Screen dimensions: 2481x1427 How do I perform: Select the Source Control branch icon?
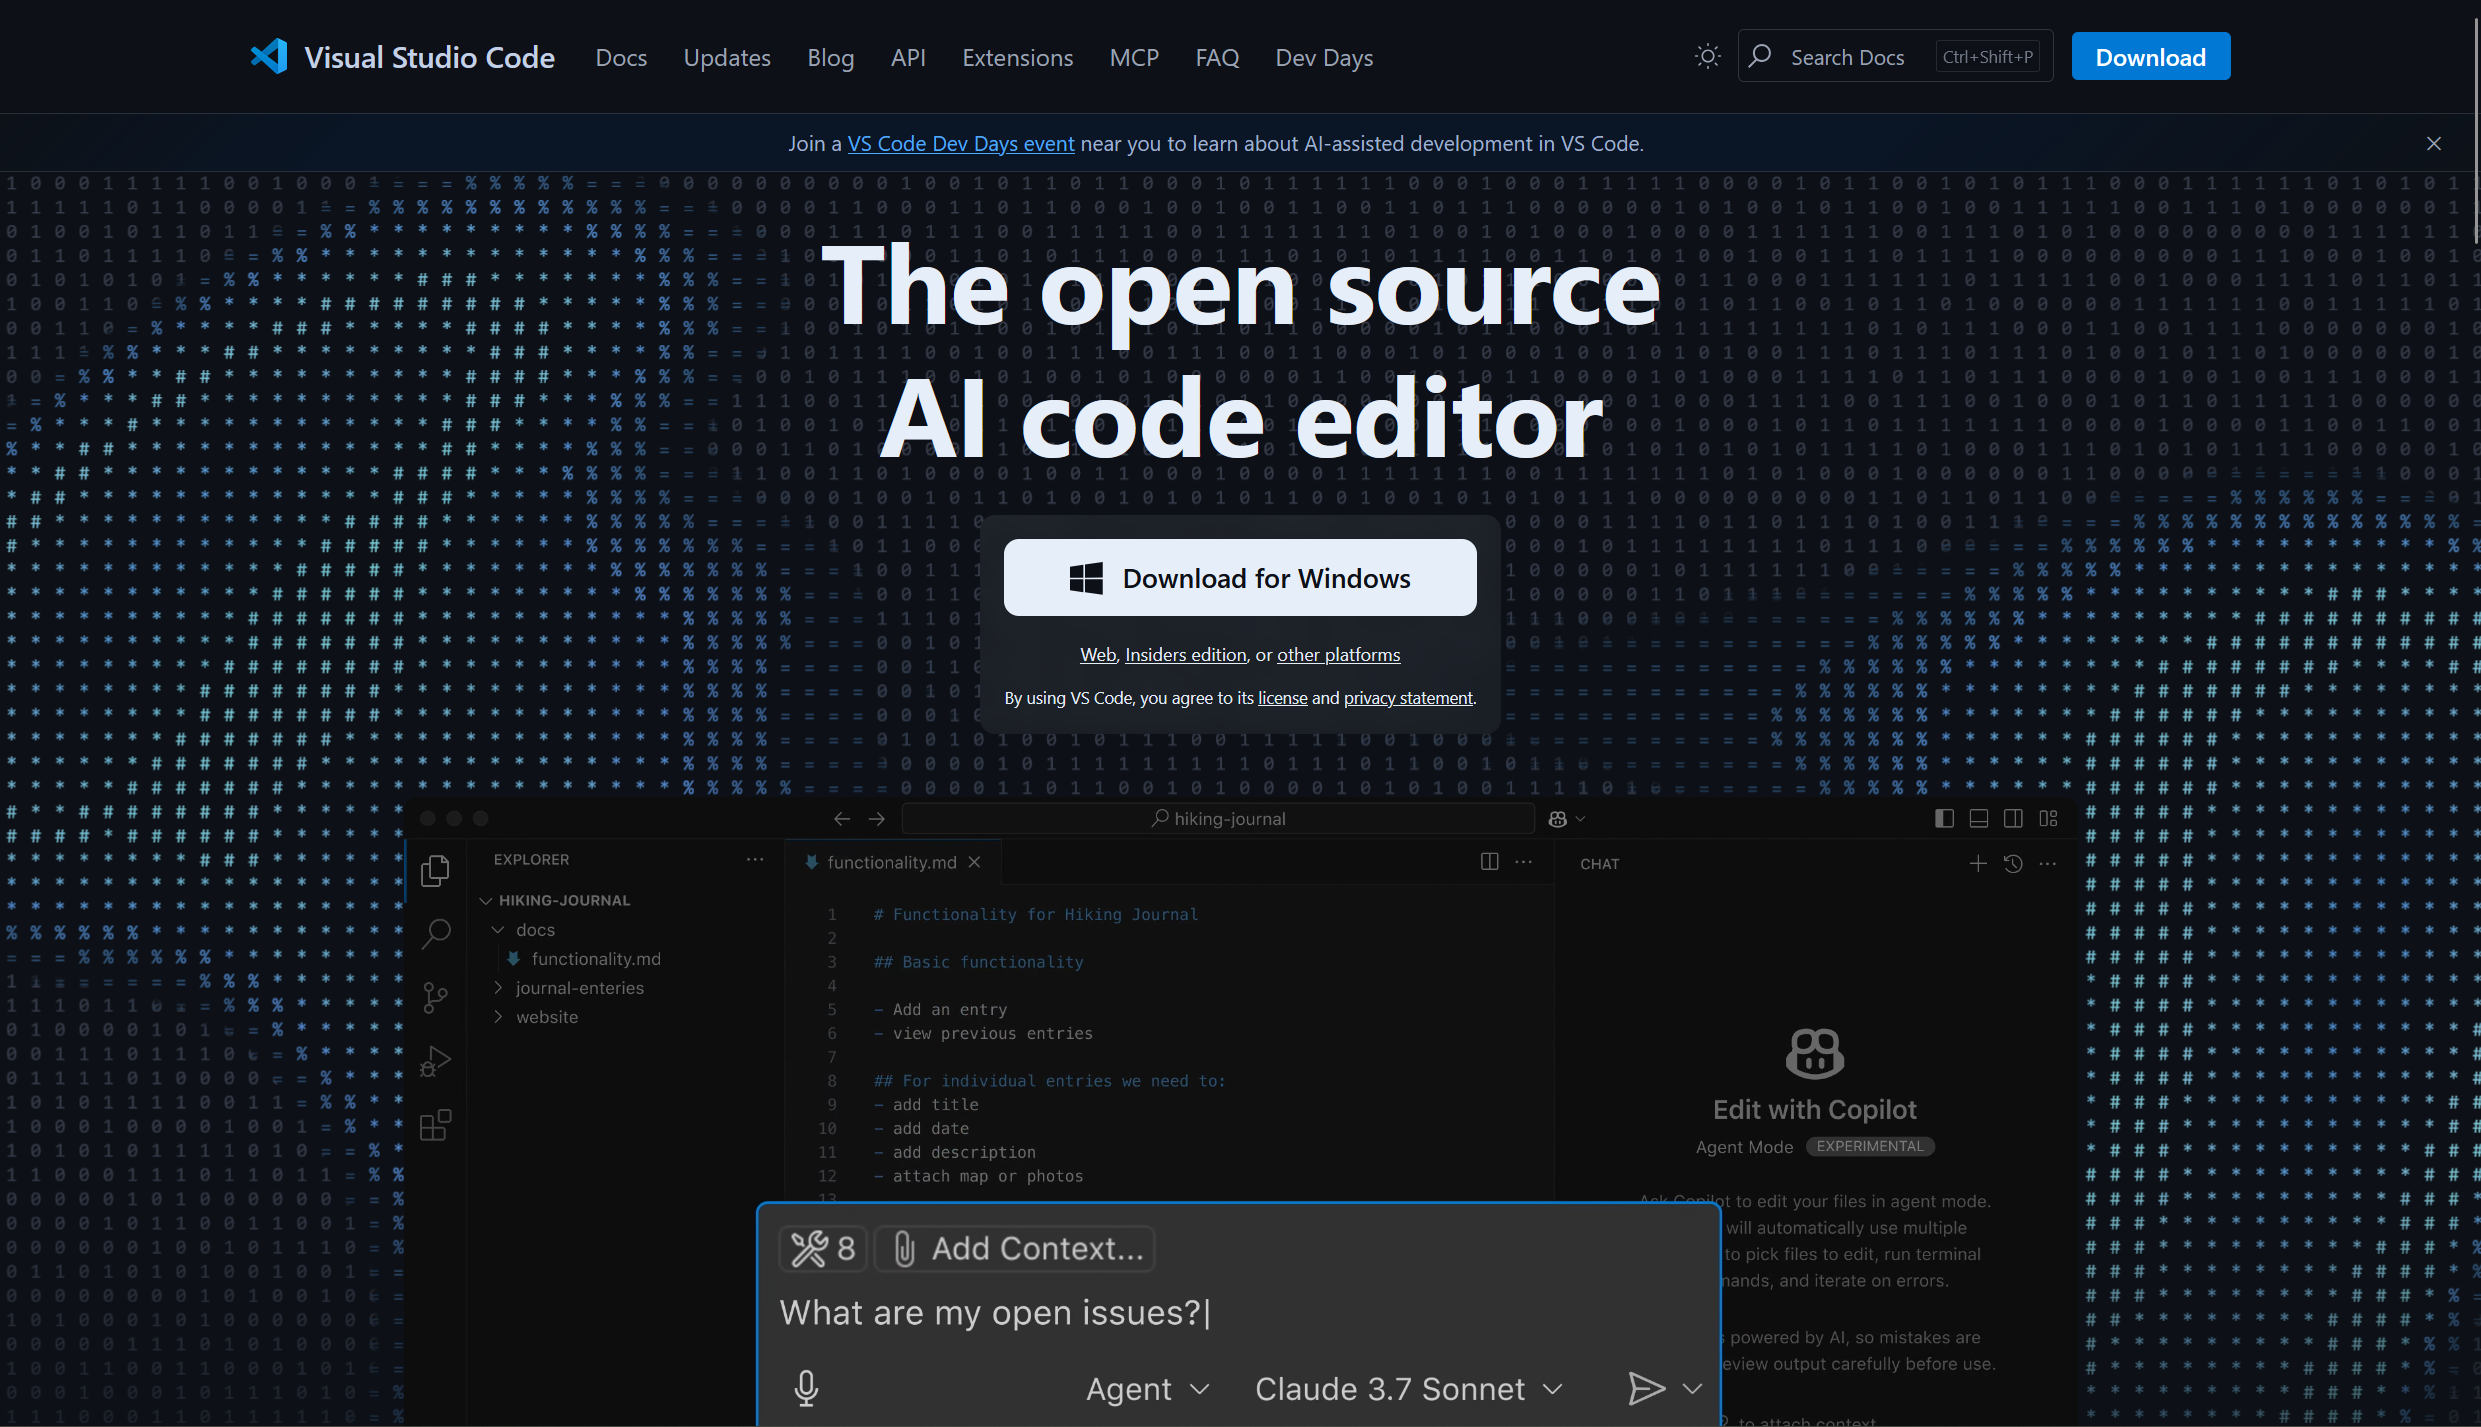[x=436, y=997]
